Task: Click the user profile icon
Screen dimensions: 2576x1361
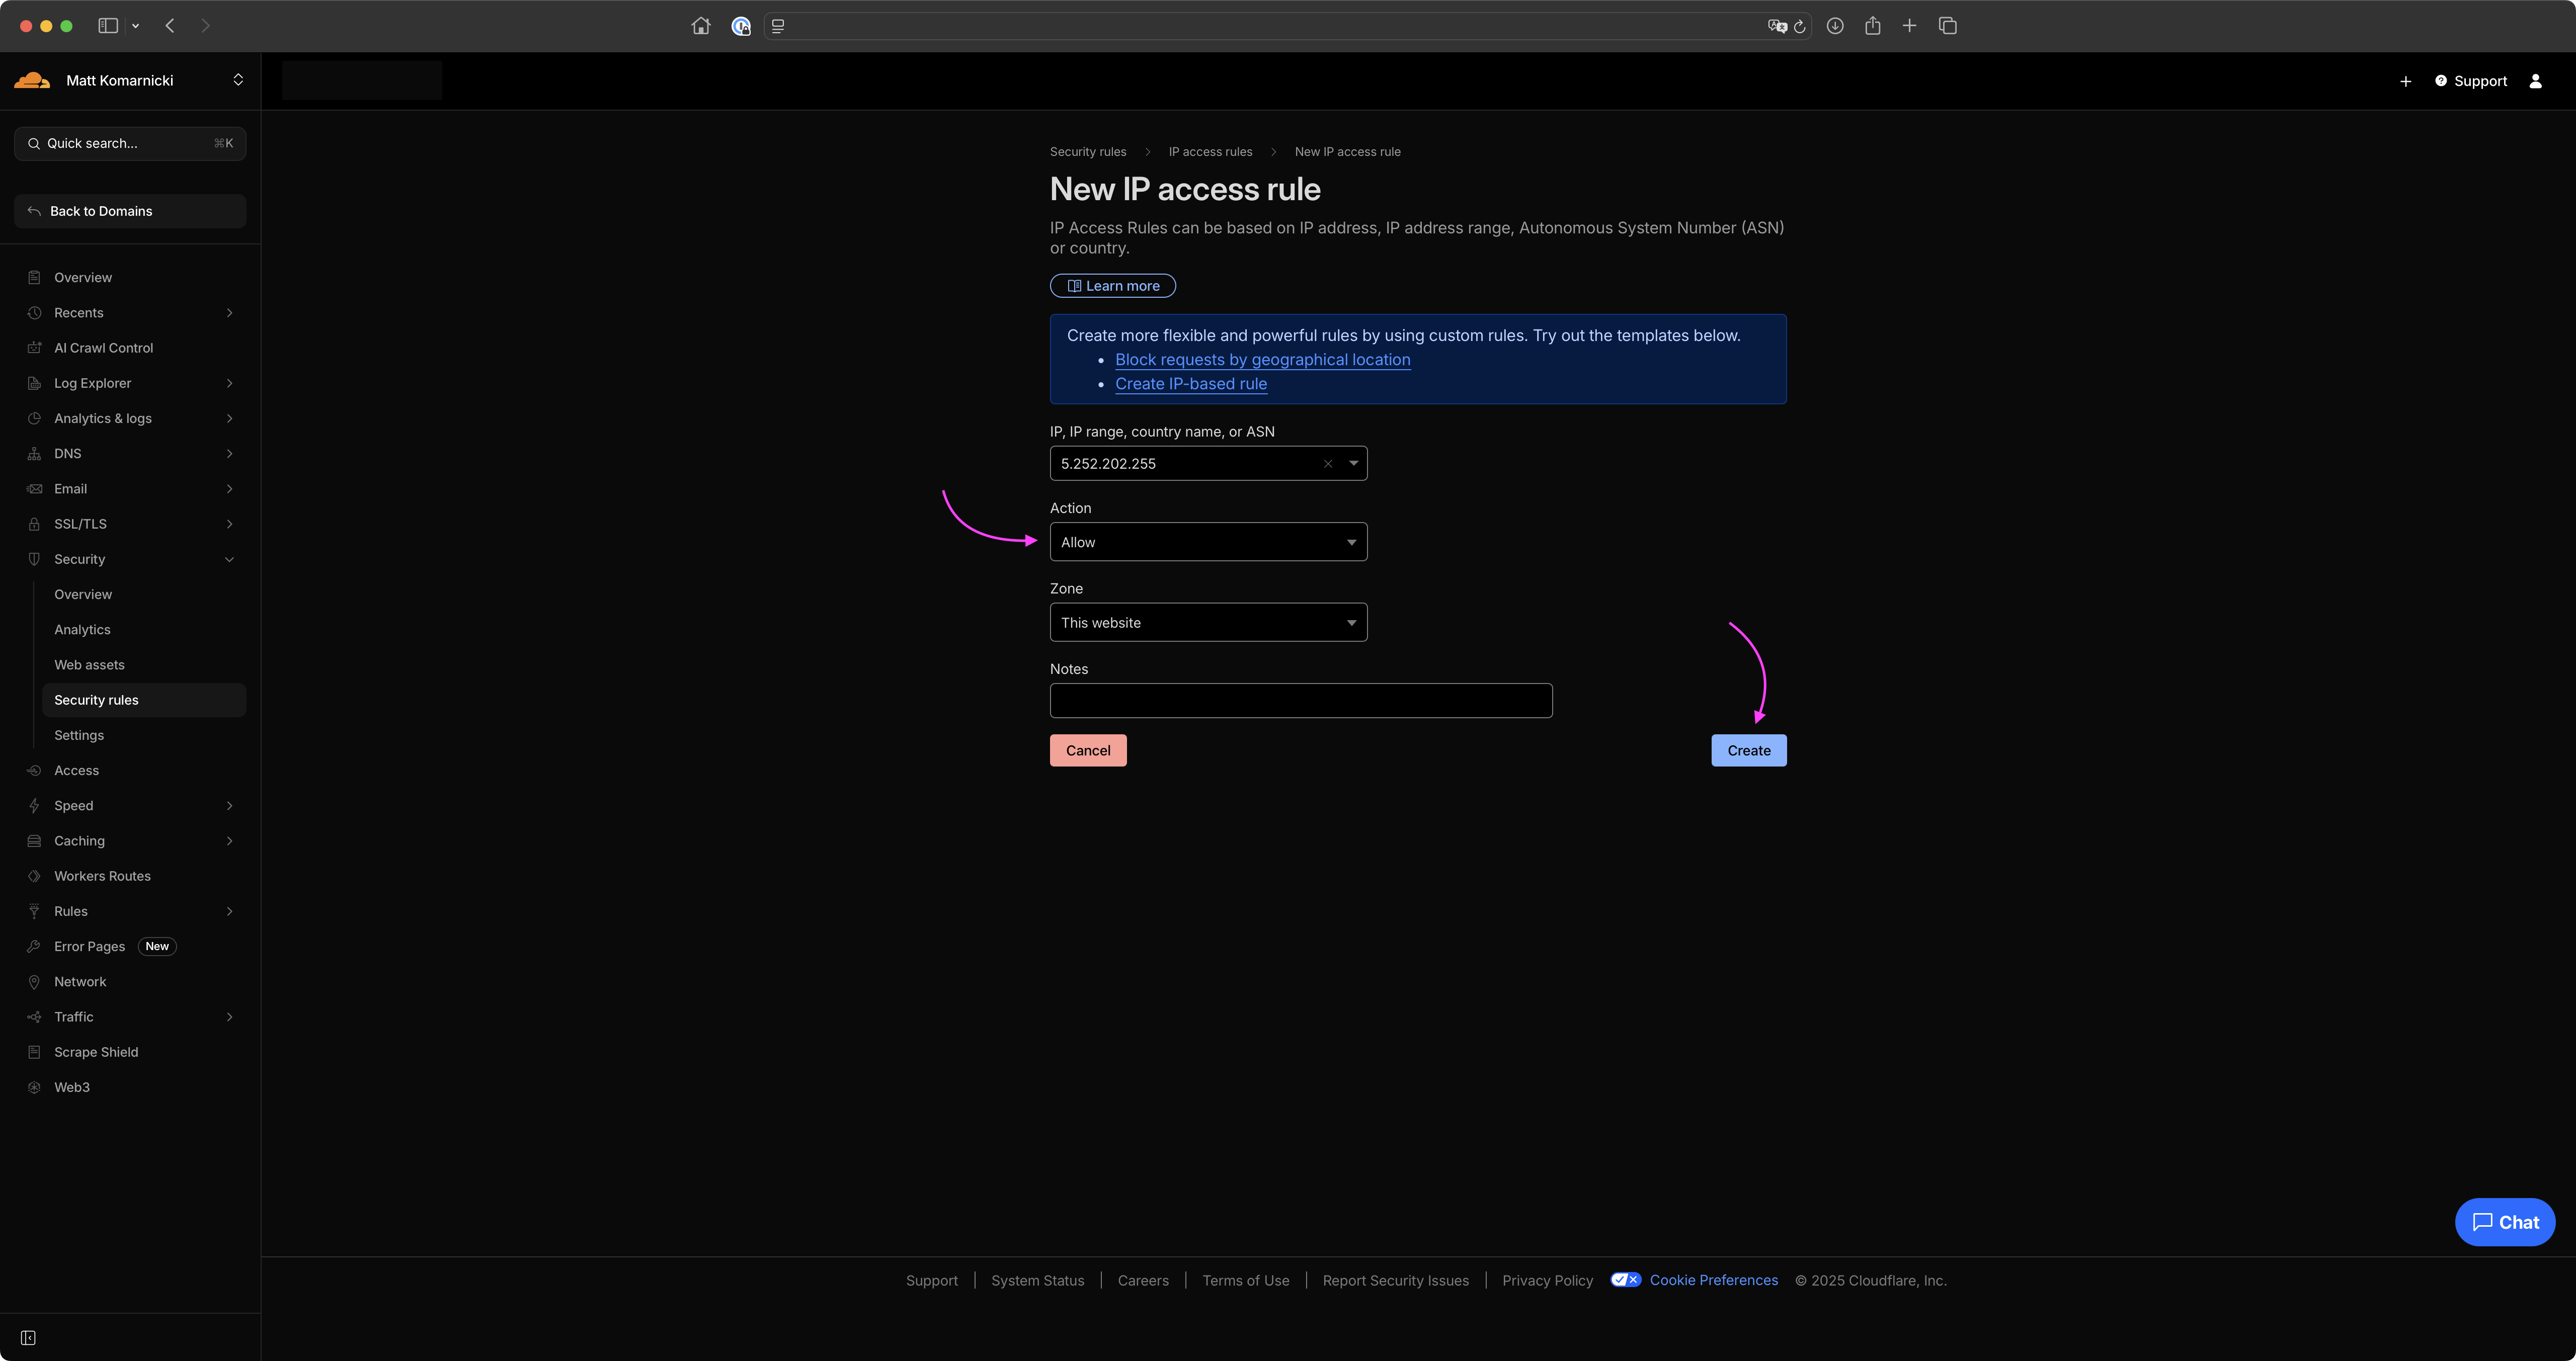Action: [x=2535, y=81]
